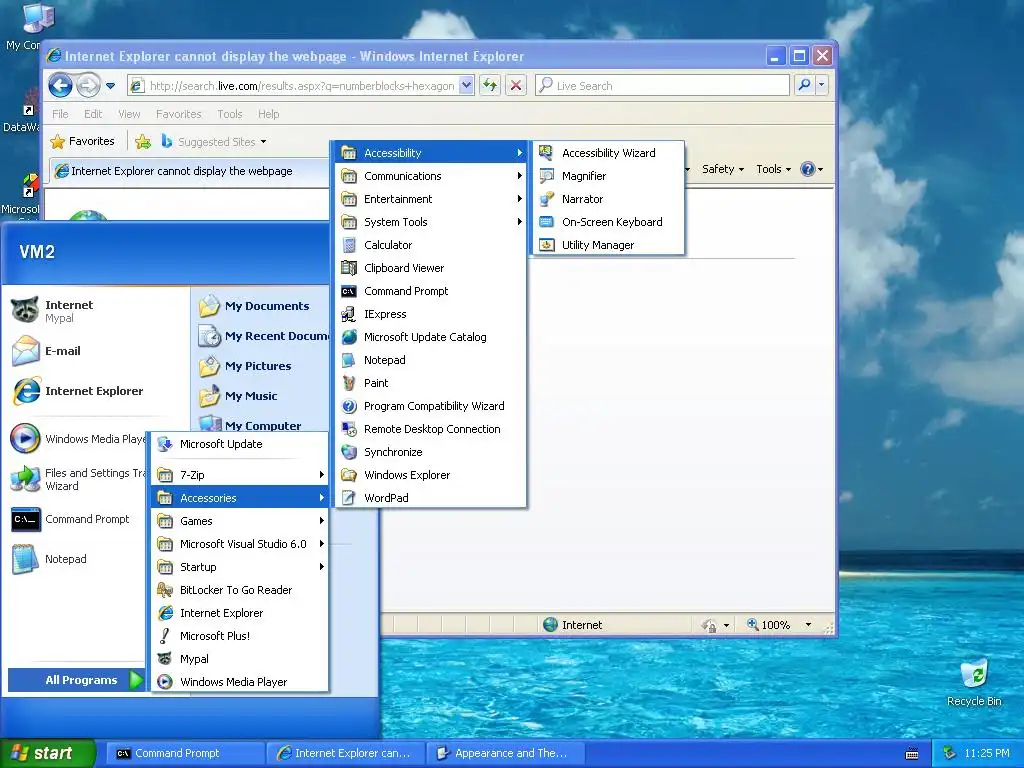Switch to Appearance and Themes taskbar button

(505, 753)
